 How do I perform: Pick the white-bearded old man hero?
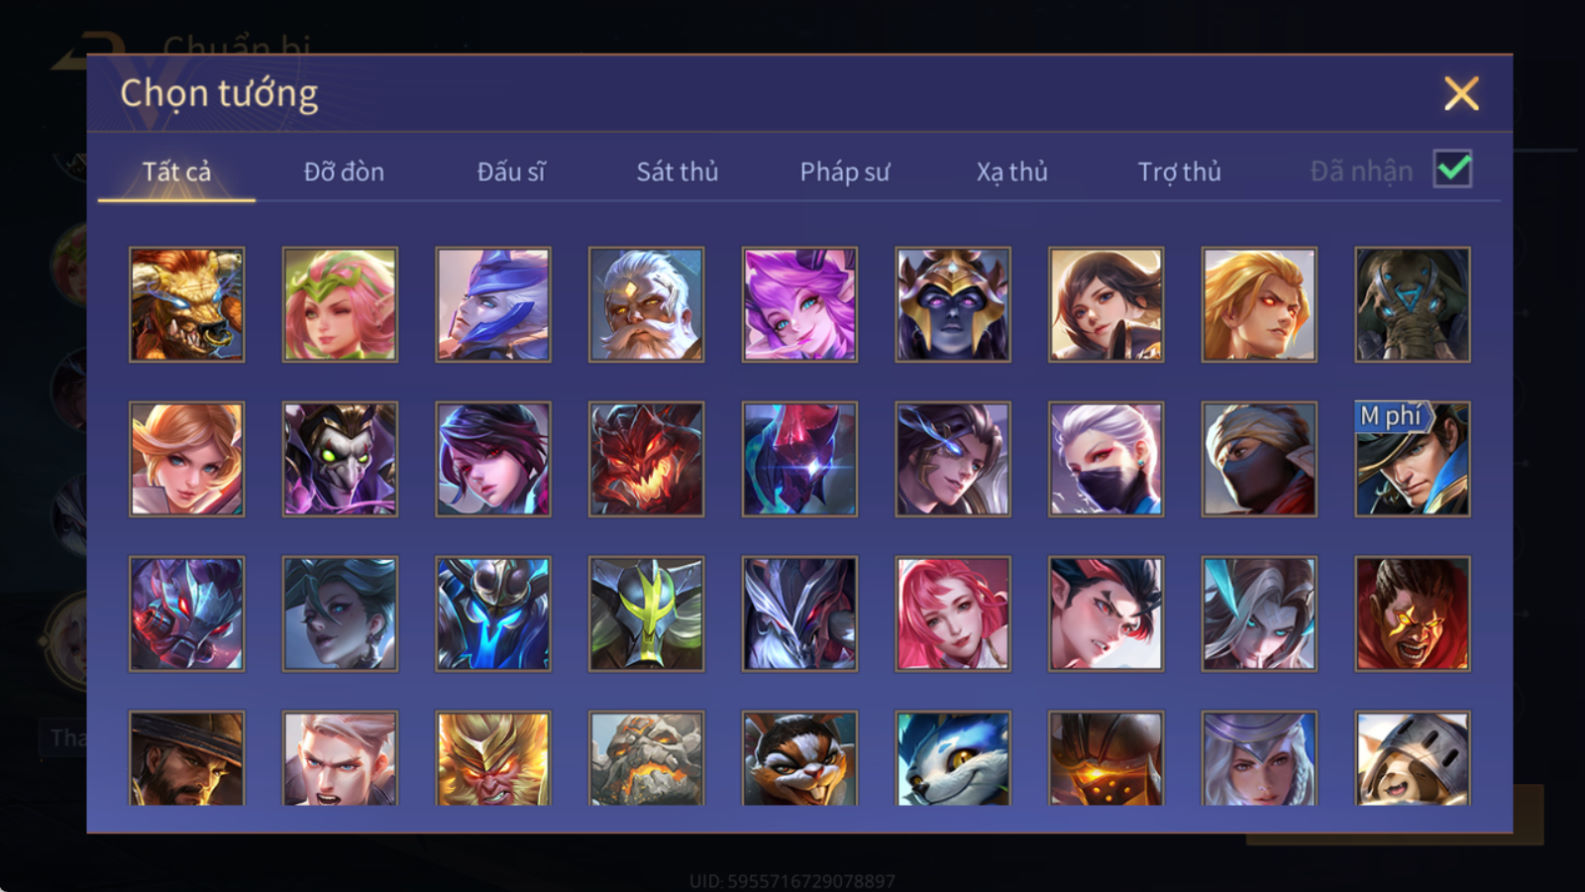coord(646,304)
